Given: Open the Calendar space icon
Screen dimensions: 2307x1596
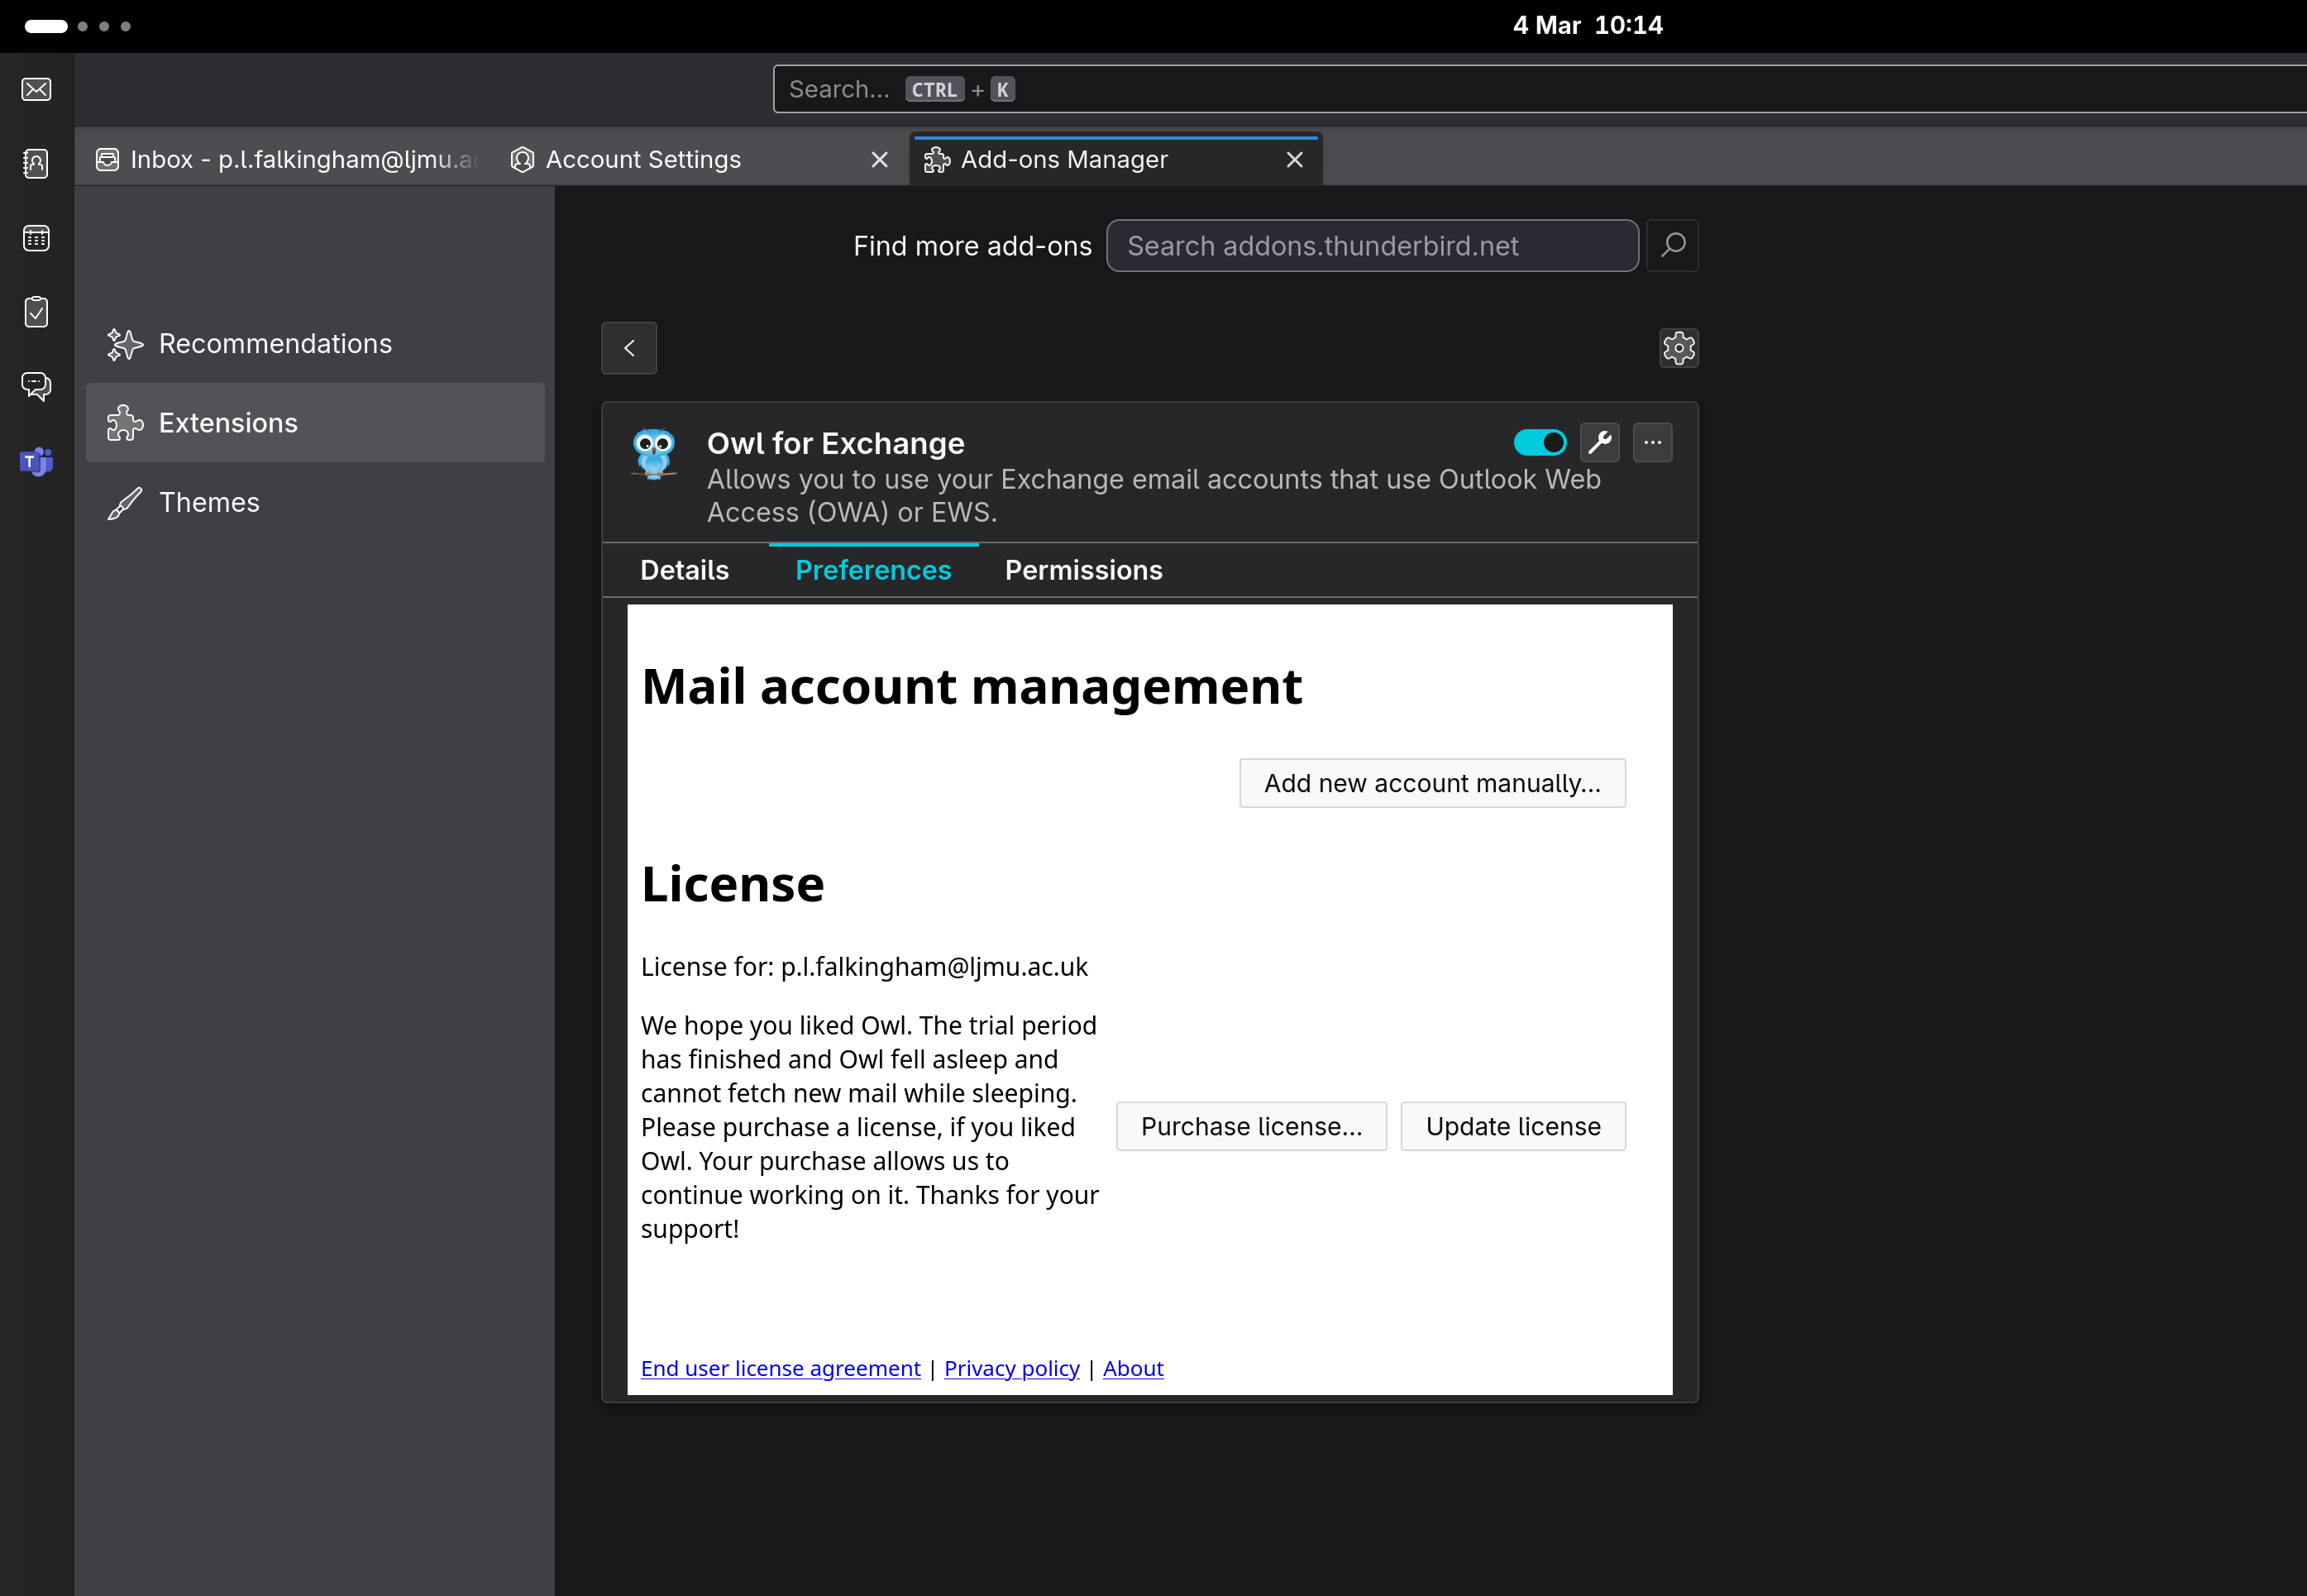Looking at the screenshot, I should (x=36, y=238).
